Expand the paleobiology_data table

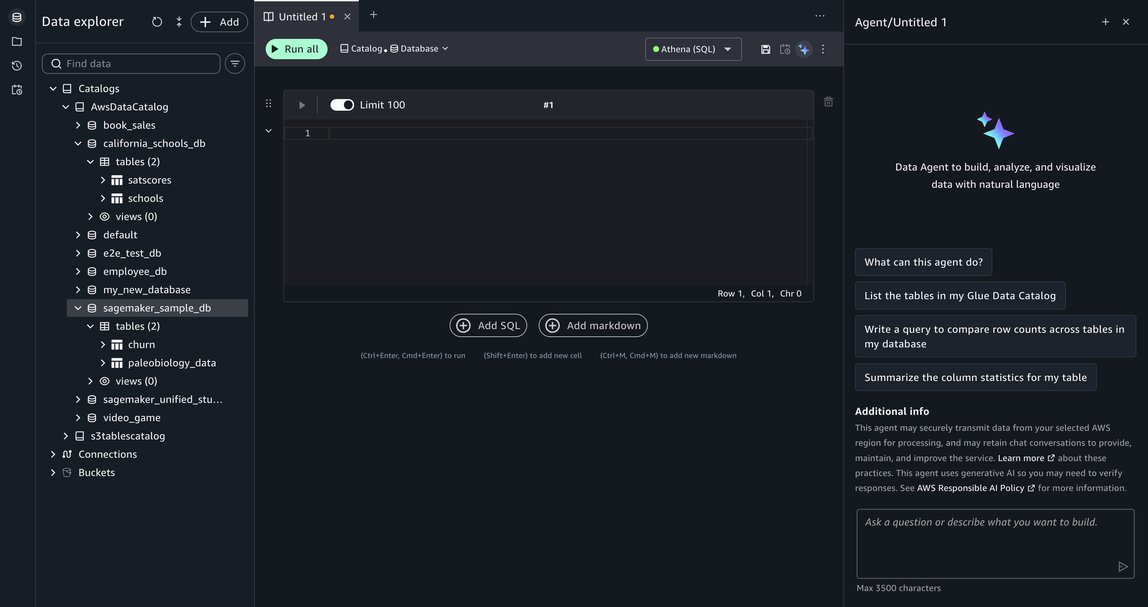(x=102, y=363)
